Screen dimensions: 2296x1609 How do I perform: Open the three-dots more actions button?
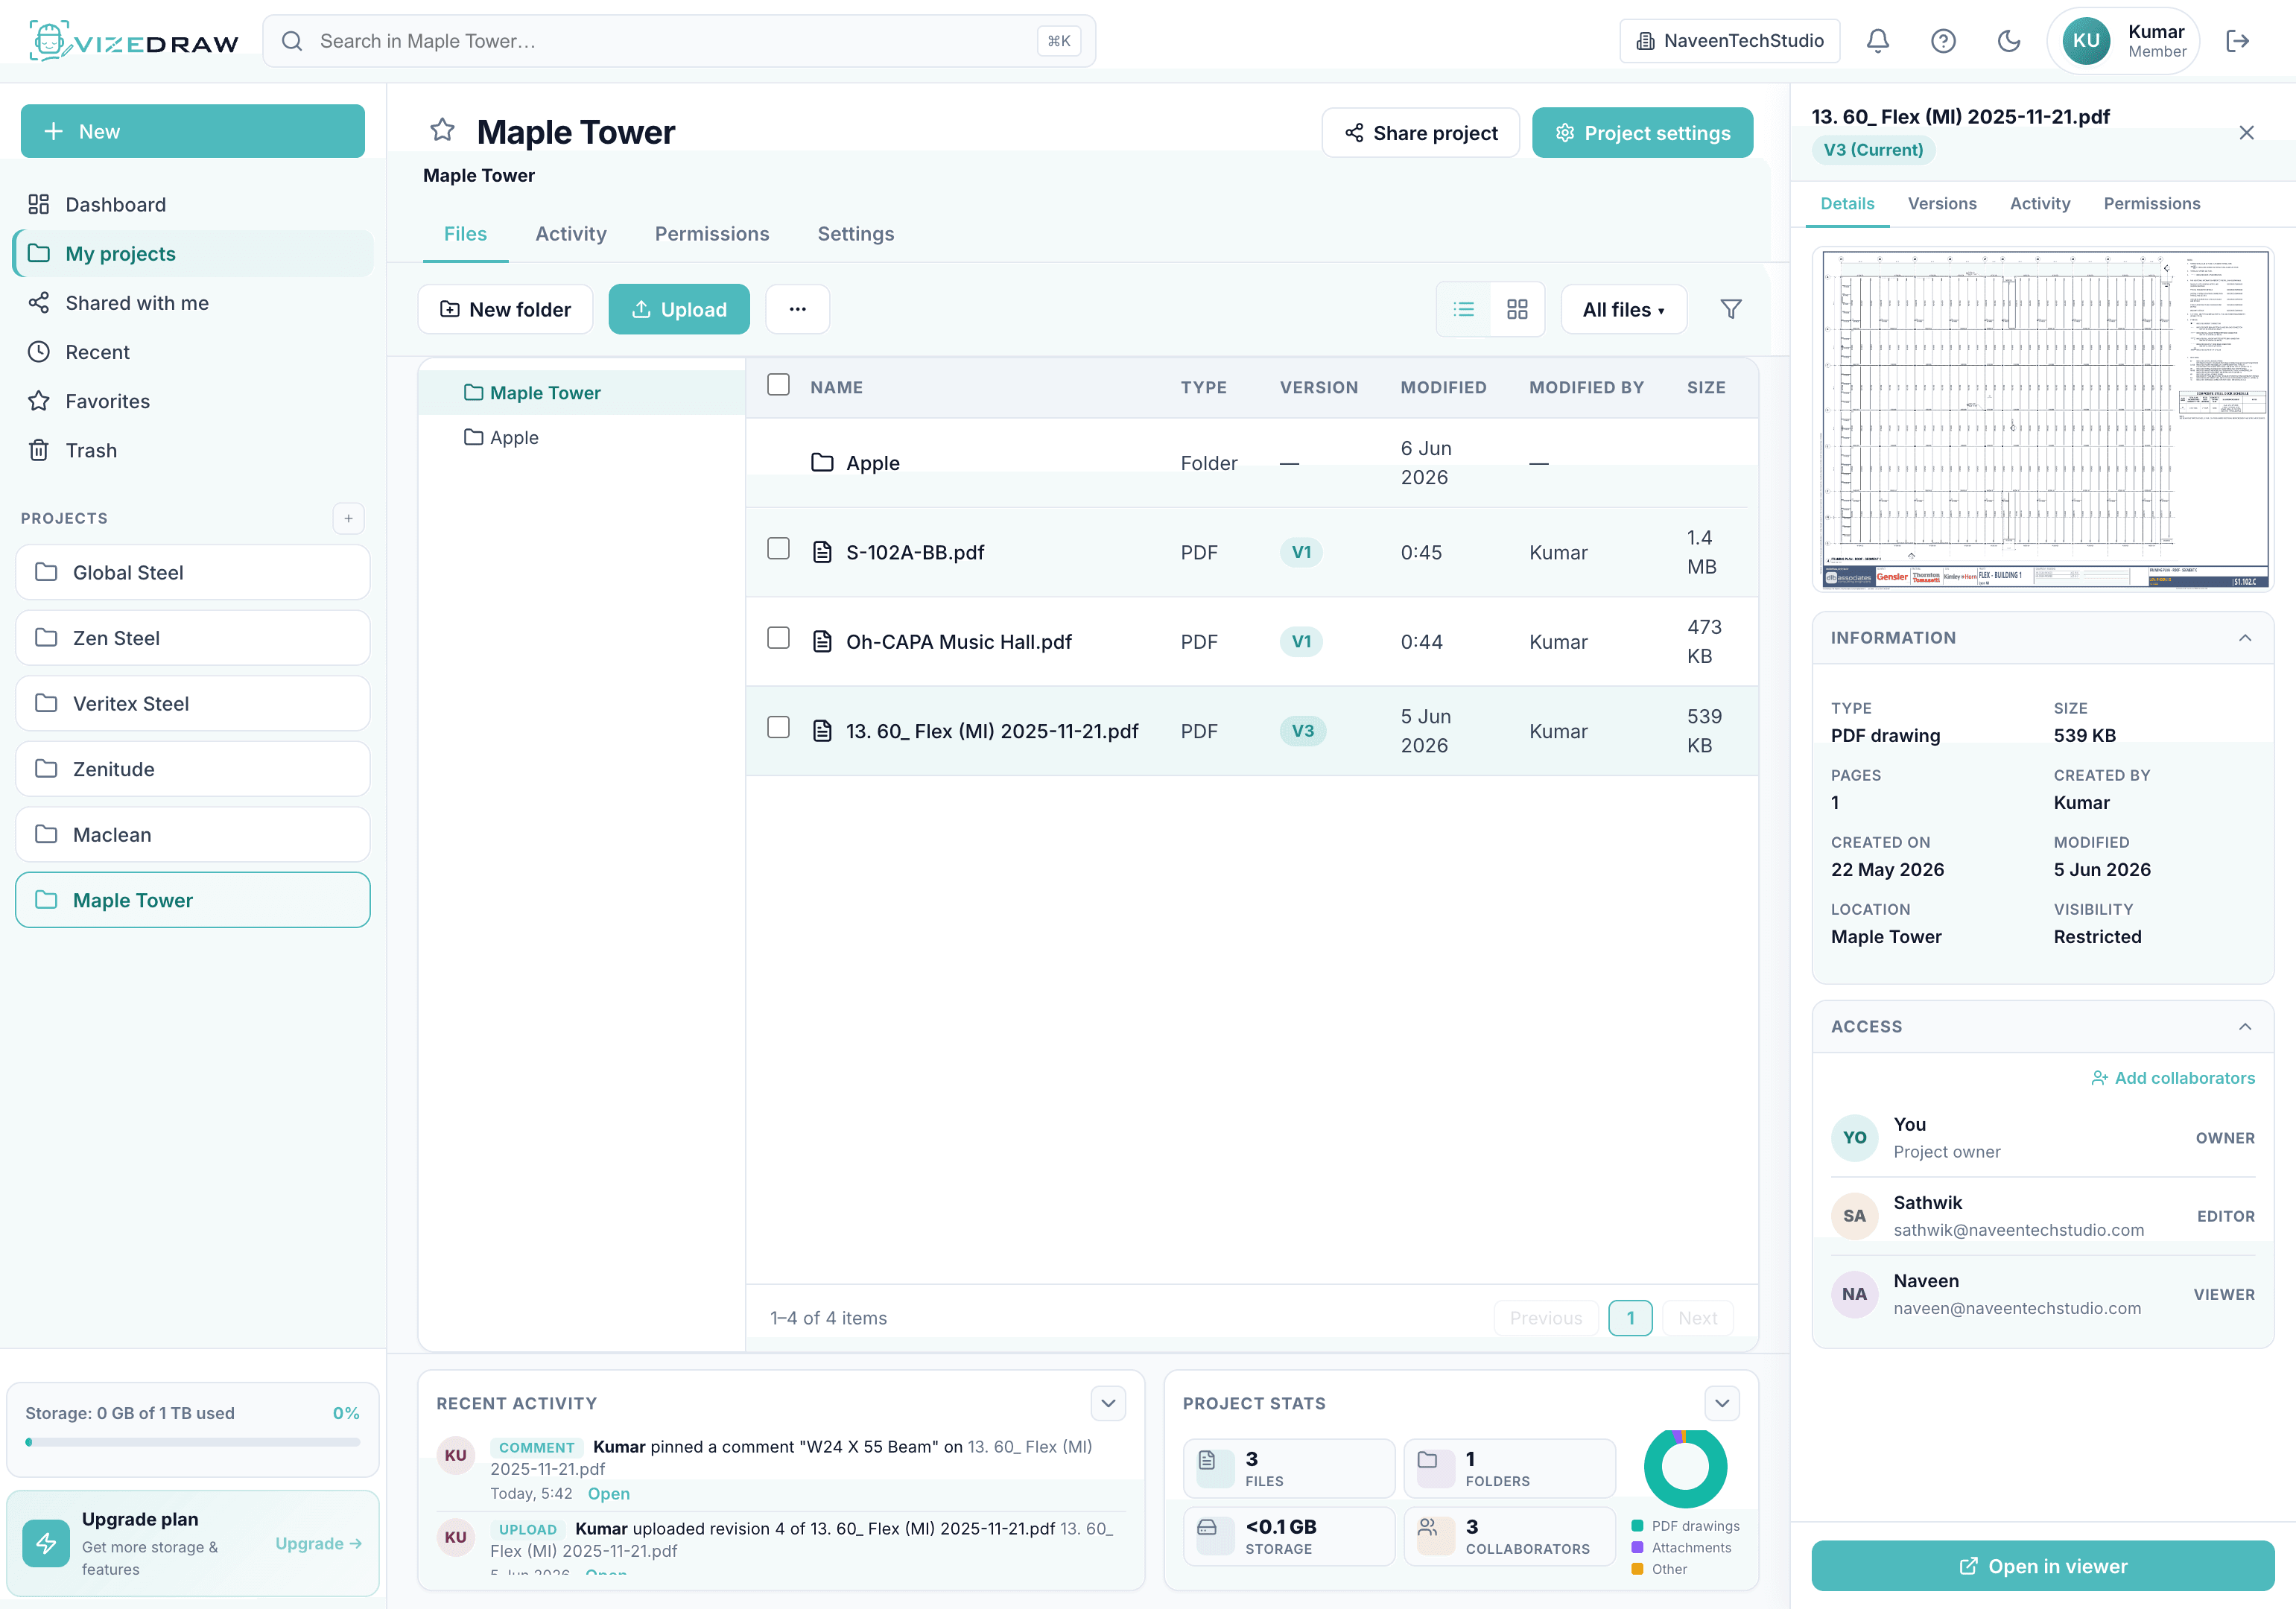coord(797,309)
